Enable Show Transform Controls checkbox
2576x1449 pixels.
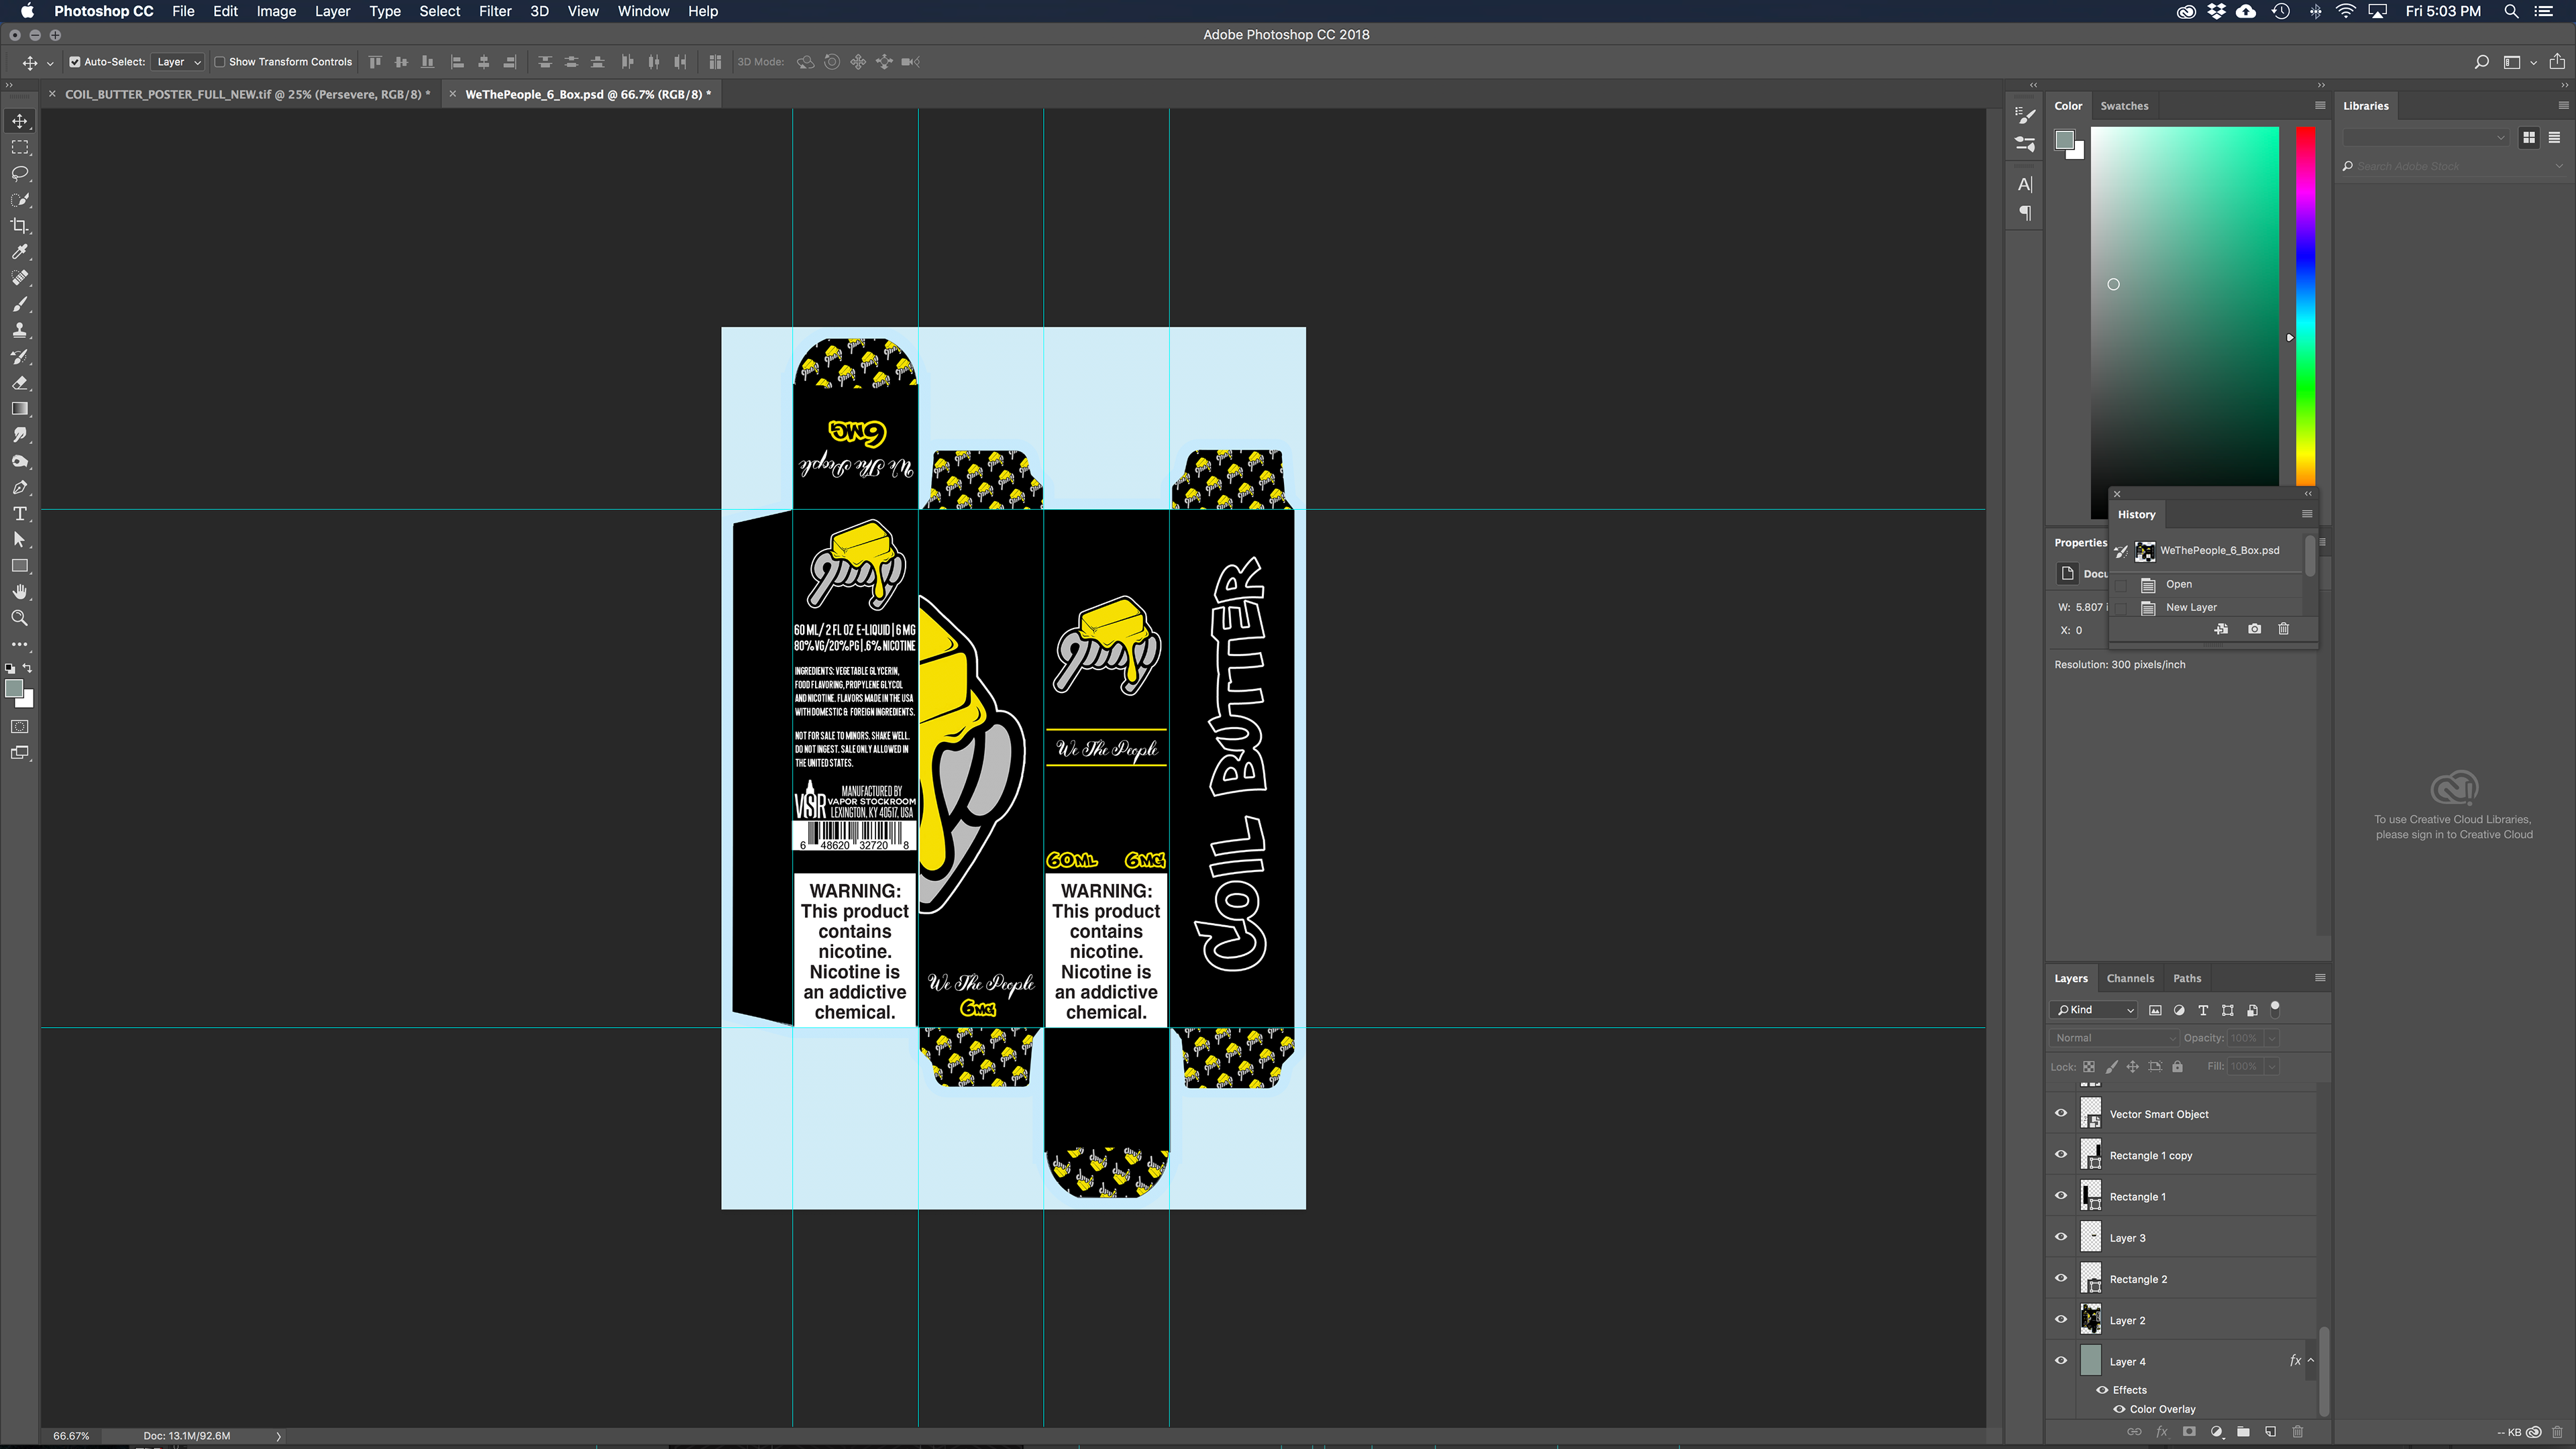point(220,62)
